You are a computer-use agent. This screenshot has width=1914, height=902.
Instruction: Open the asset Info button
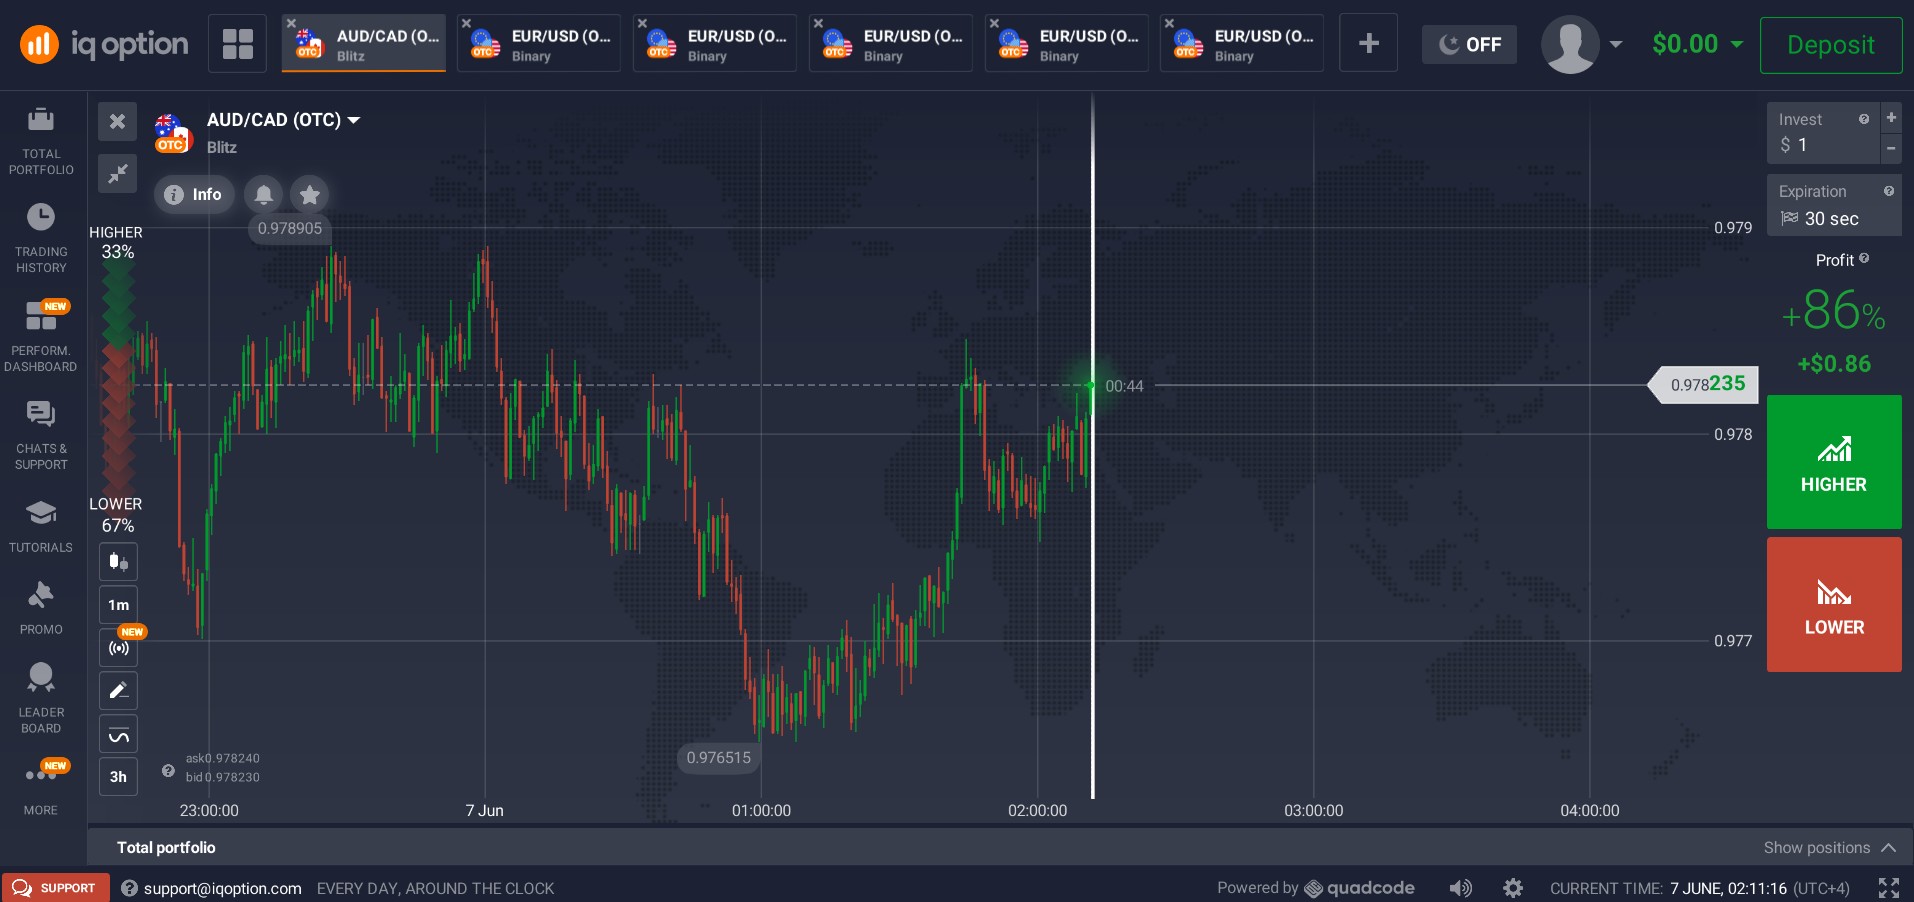(194, 194)
